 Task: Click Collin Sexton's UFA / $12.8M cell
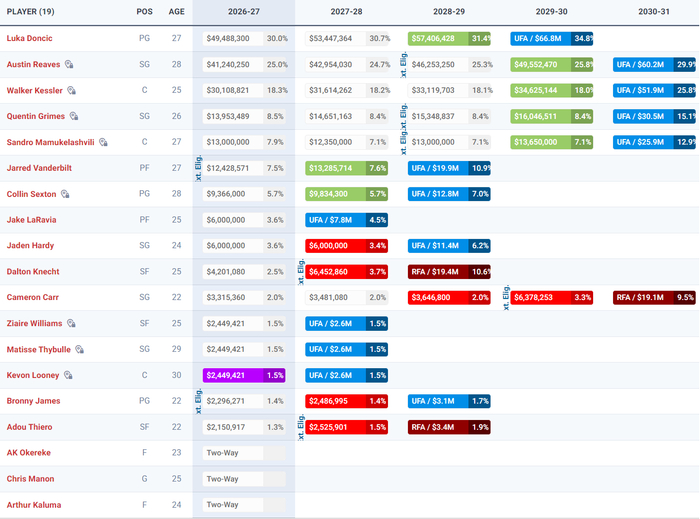(x=449, y=194)
